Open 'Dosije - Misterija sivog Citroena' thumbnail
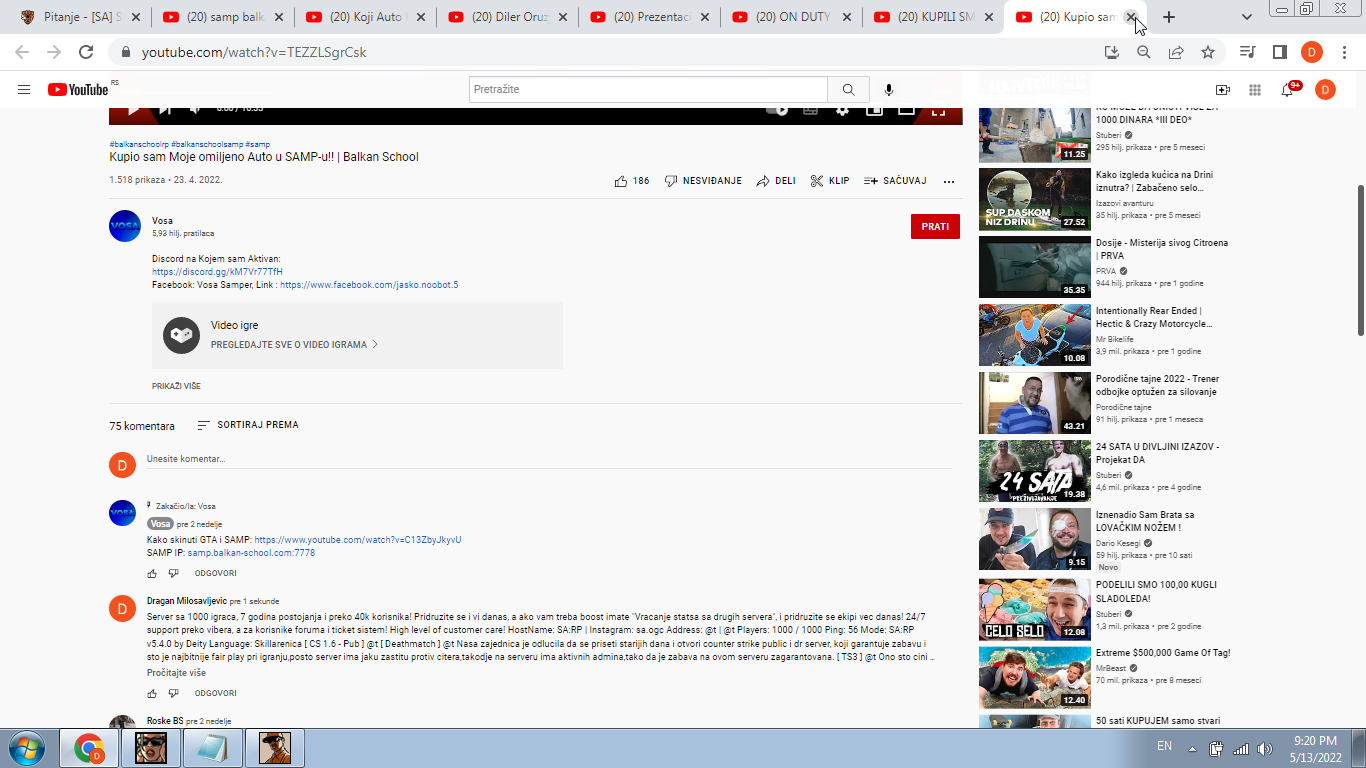The height and width of the screenshot is (768, 1366). point(1035,267)
